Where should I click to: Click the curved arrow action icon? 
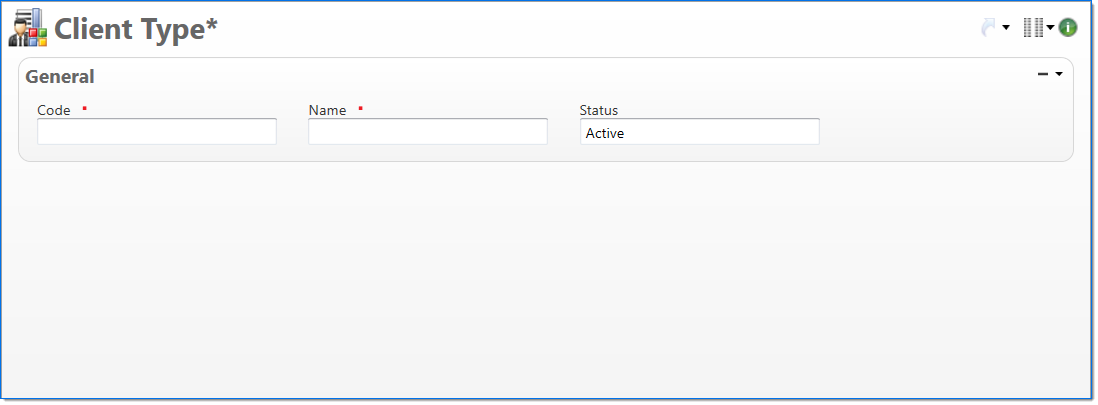pos(989,28)
